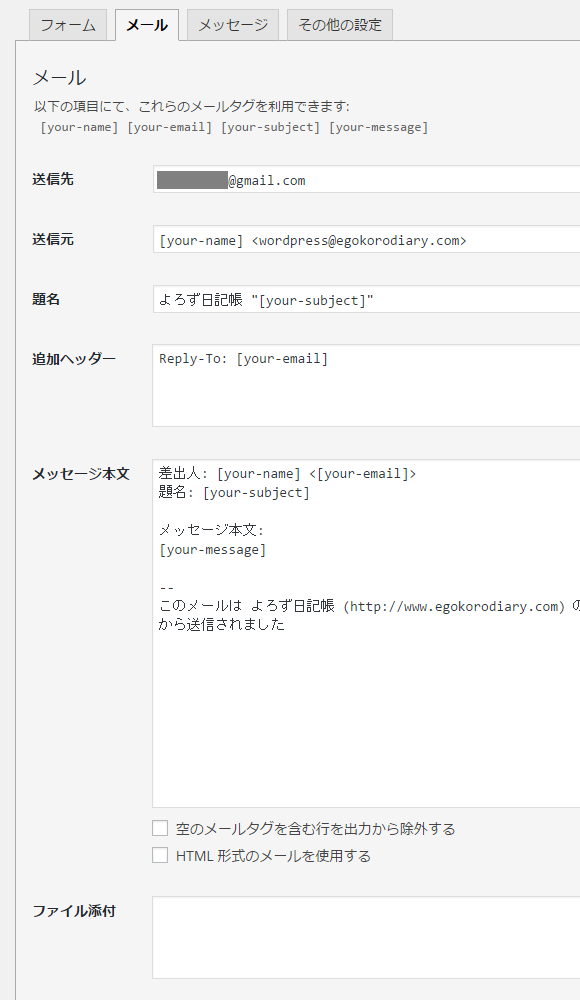Click the 送信元 input field
580x1000 pixels.
click(x=366, y=240)
